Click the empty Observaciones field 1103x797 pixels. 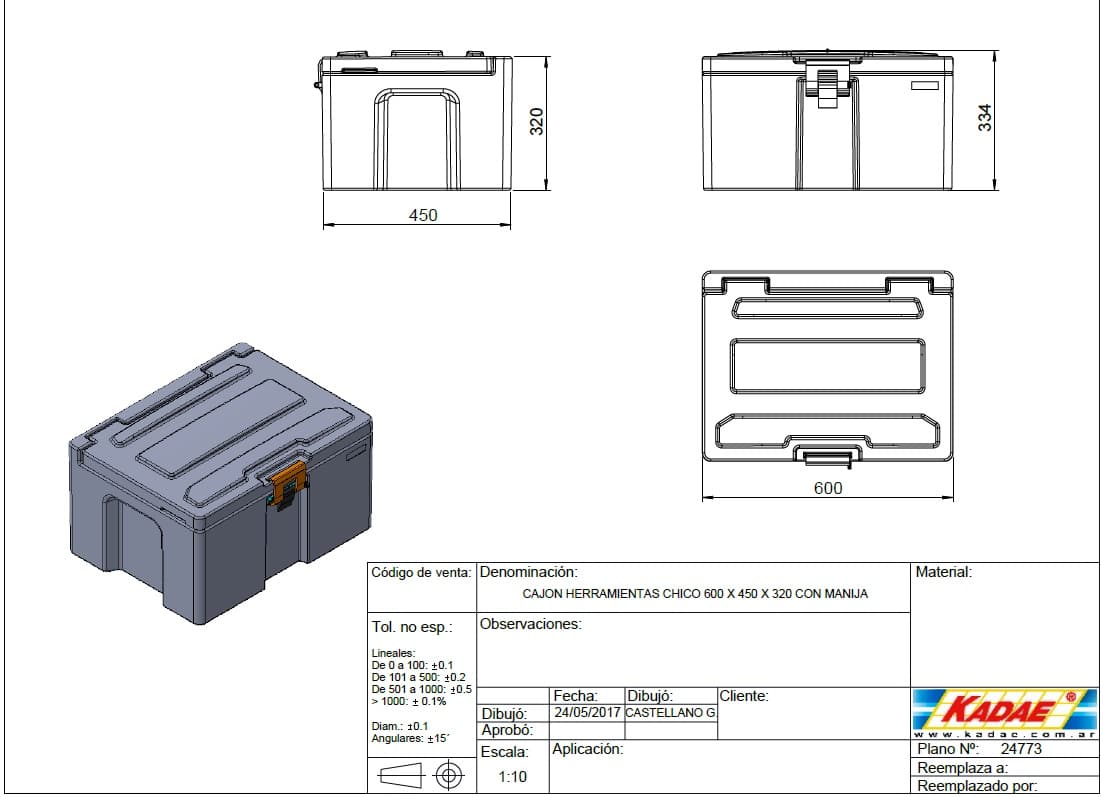(693, 655)
